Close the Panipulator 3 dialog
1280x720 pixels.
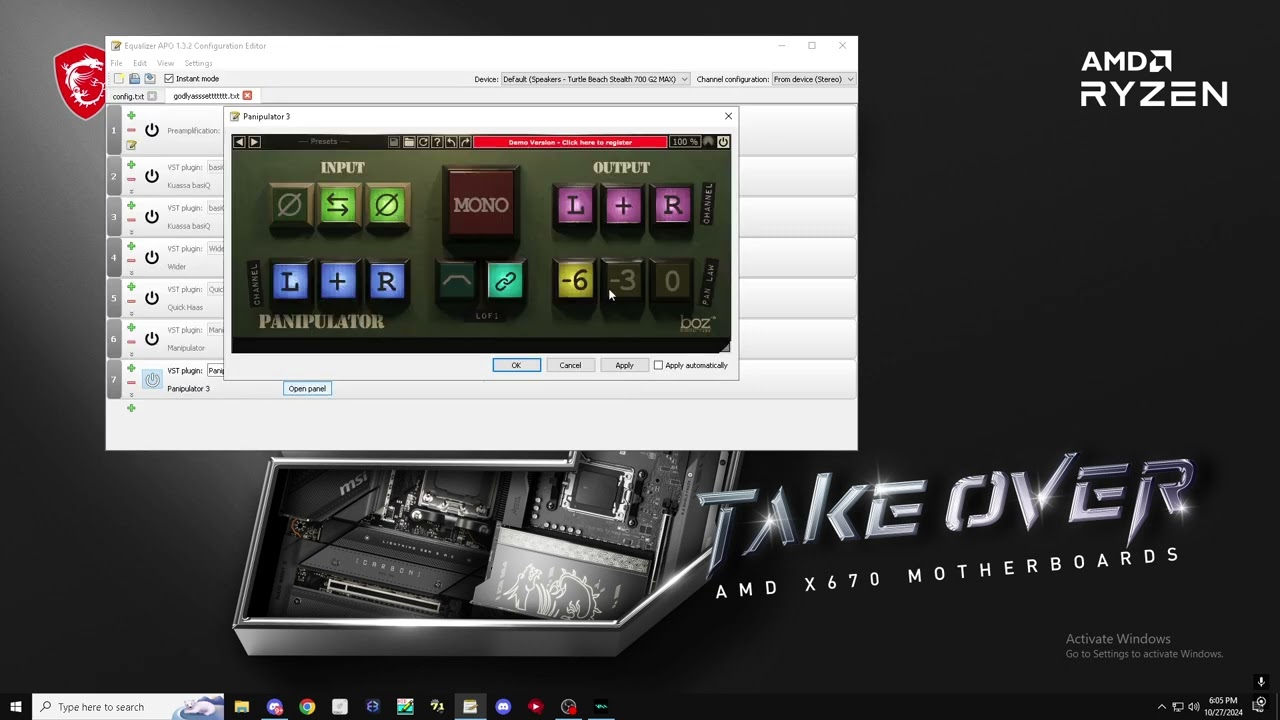tap(728, 116)
